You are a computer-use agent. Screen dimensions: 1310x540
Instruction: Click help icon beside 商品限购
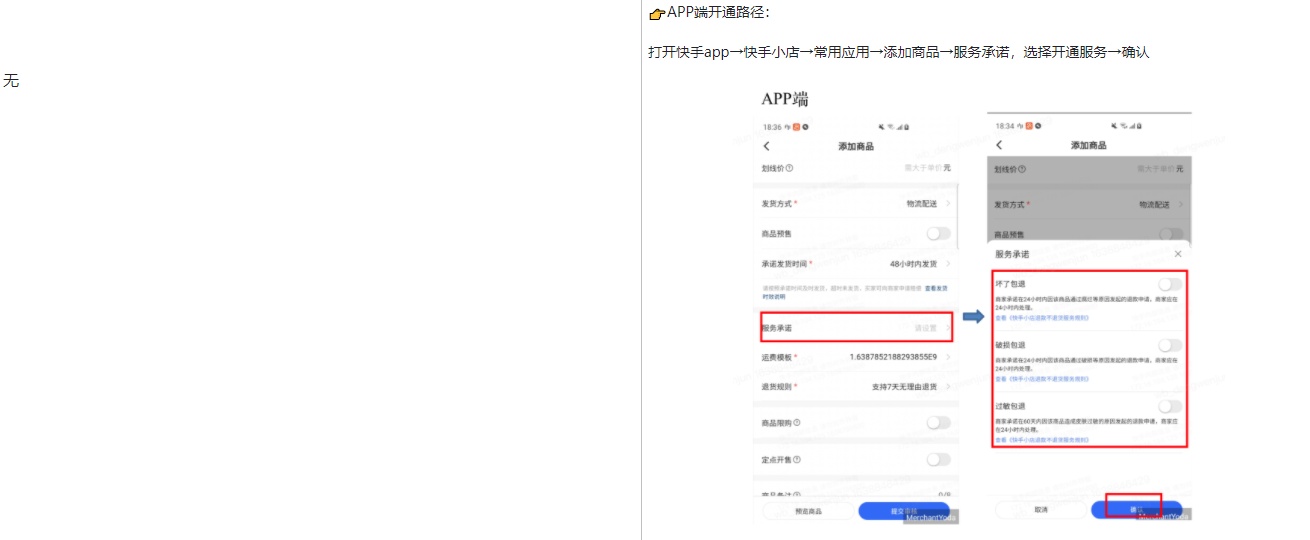797,423
